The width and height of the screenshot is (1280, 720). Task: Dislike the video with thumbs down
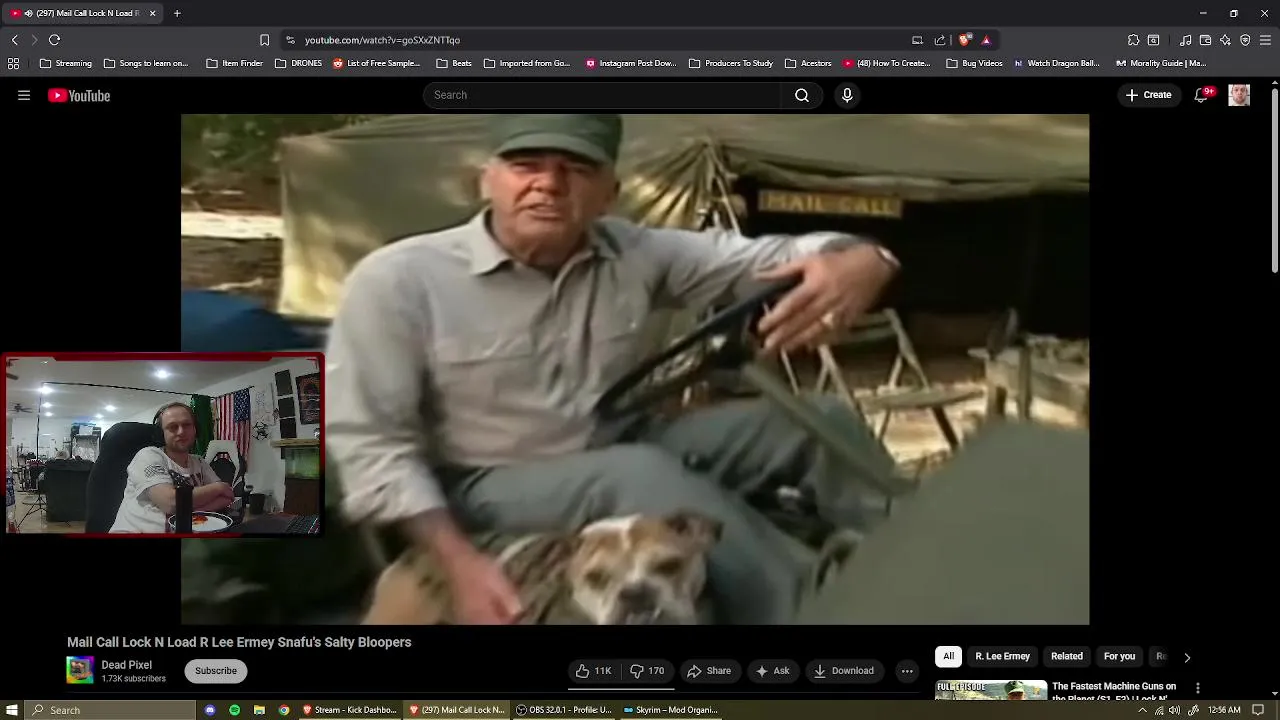[x=647, y=671]
